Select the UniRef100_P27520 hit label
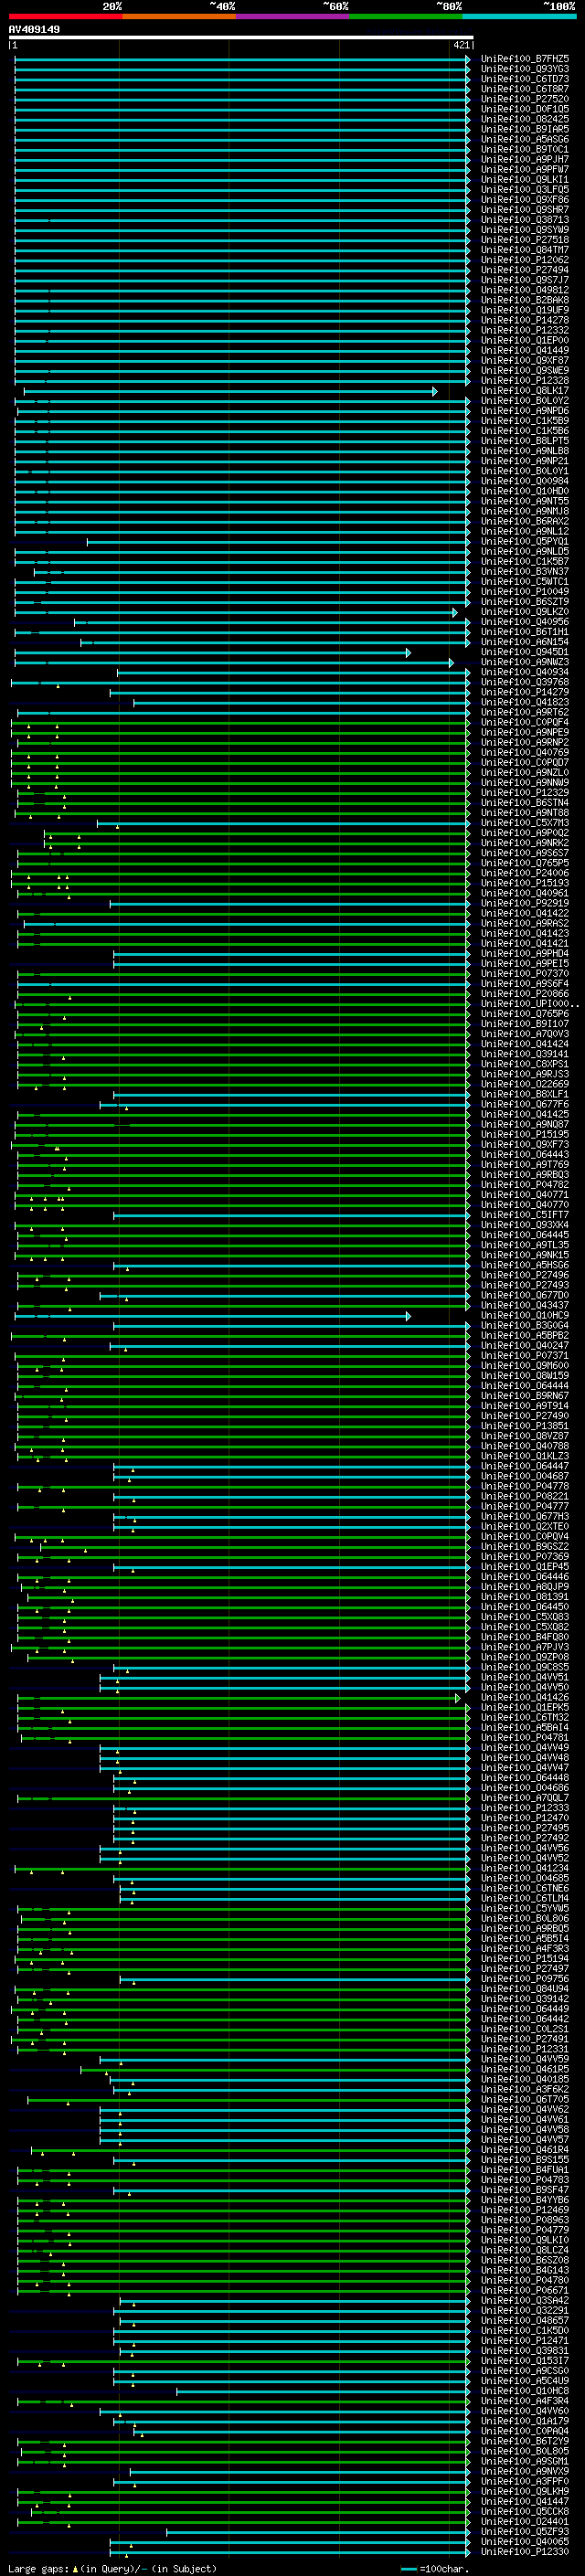Image resolution: width=585 pixels, height=2576 pixels. [524, 99]
